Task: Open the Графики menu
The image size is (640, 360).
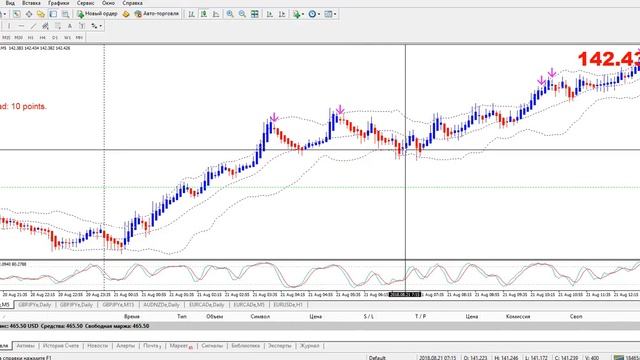Action: pyautogui.click(x=59, y=3)
